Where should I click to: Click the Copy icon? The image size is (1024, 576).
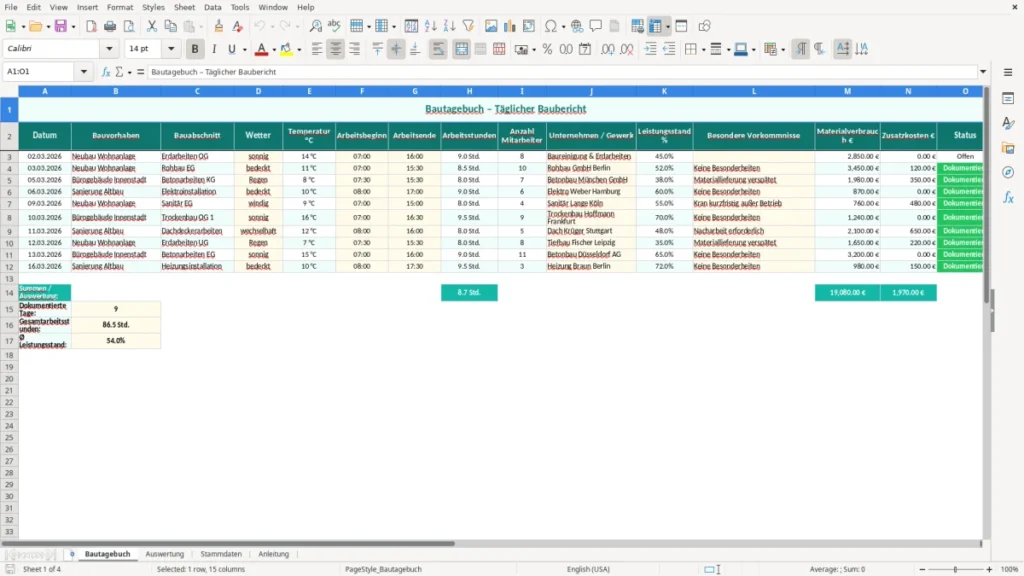point(170,26)
